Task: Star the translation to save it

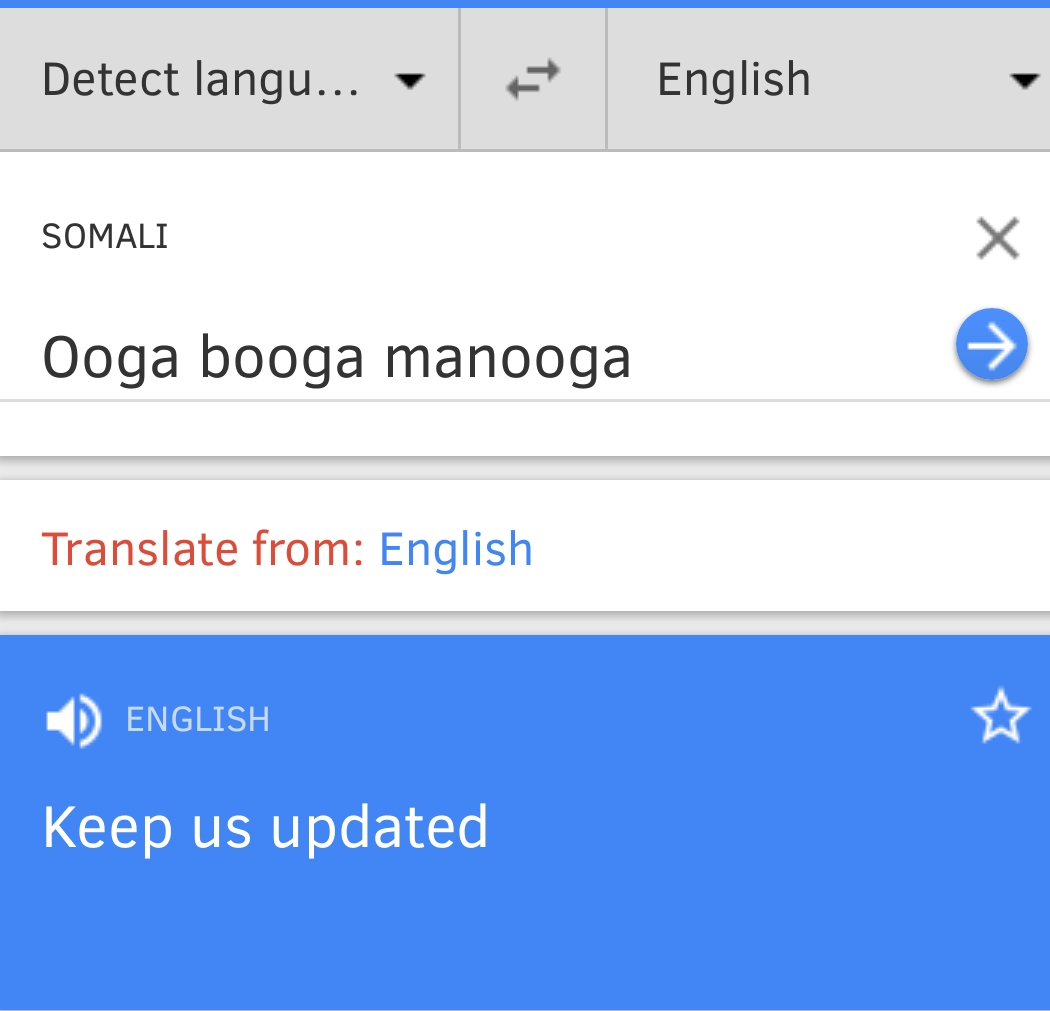Action: 1000,719
